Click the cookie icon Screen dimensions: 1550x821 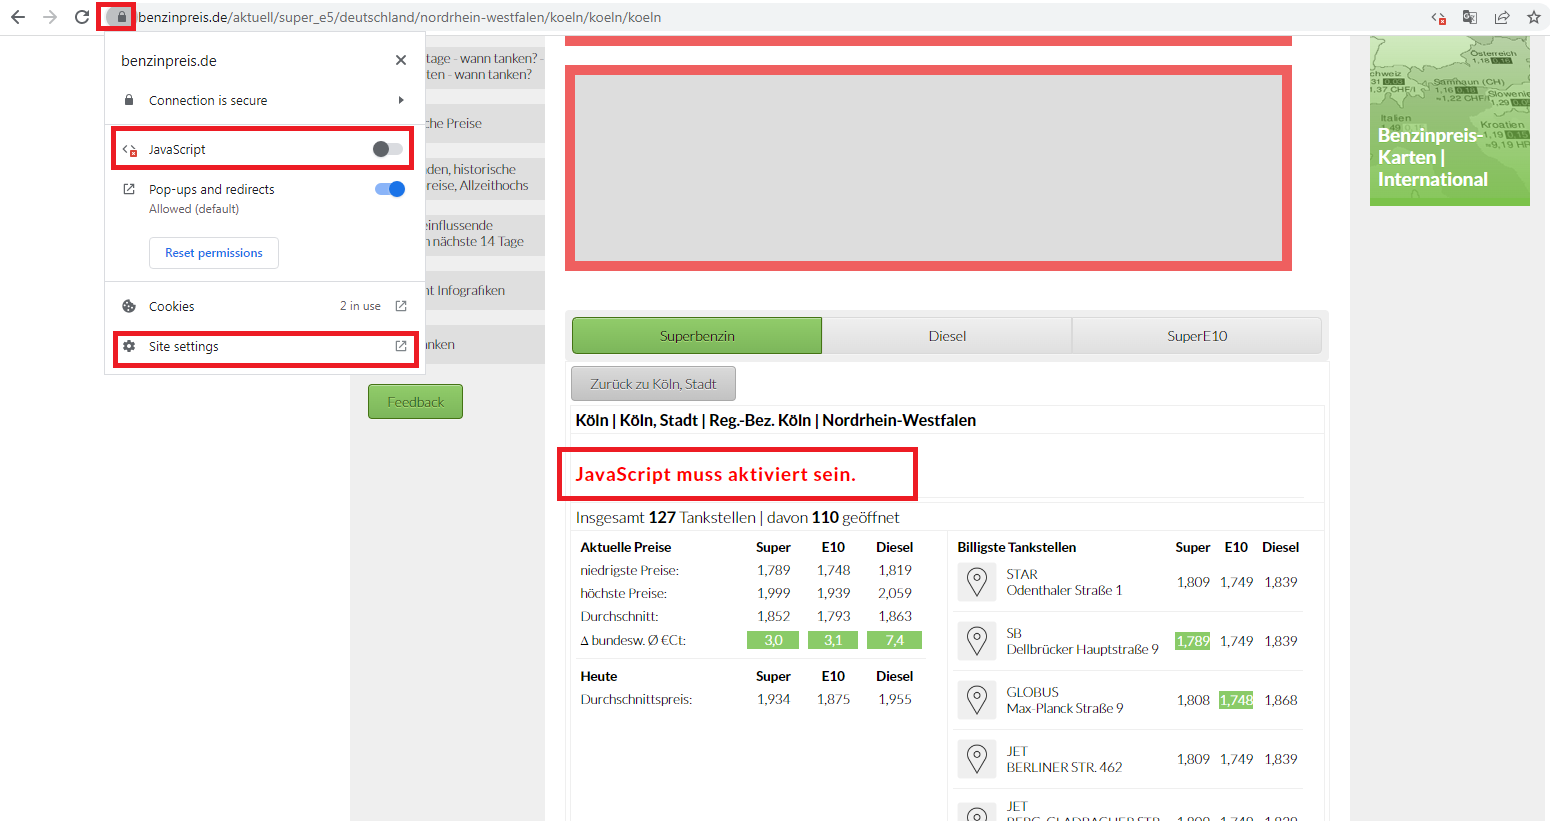point(129,306)
